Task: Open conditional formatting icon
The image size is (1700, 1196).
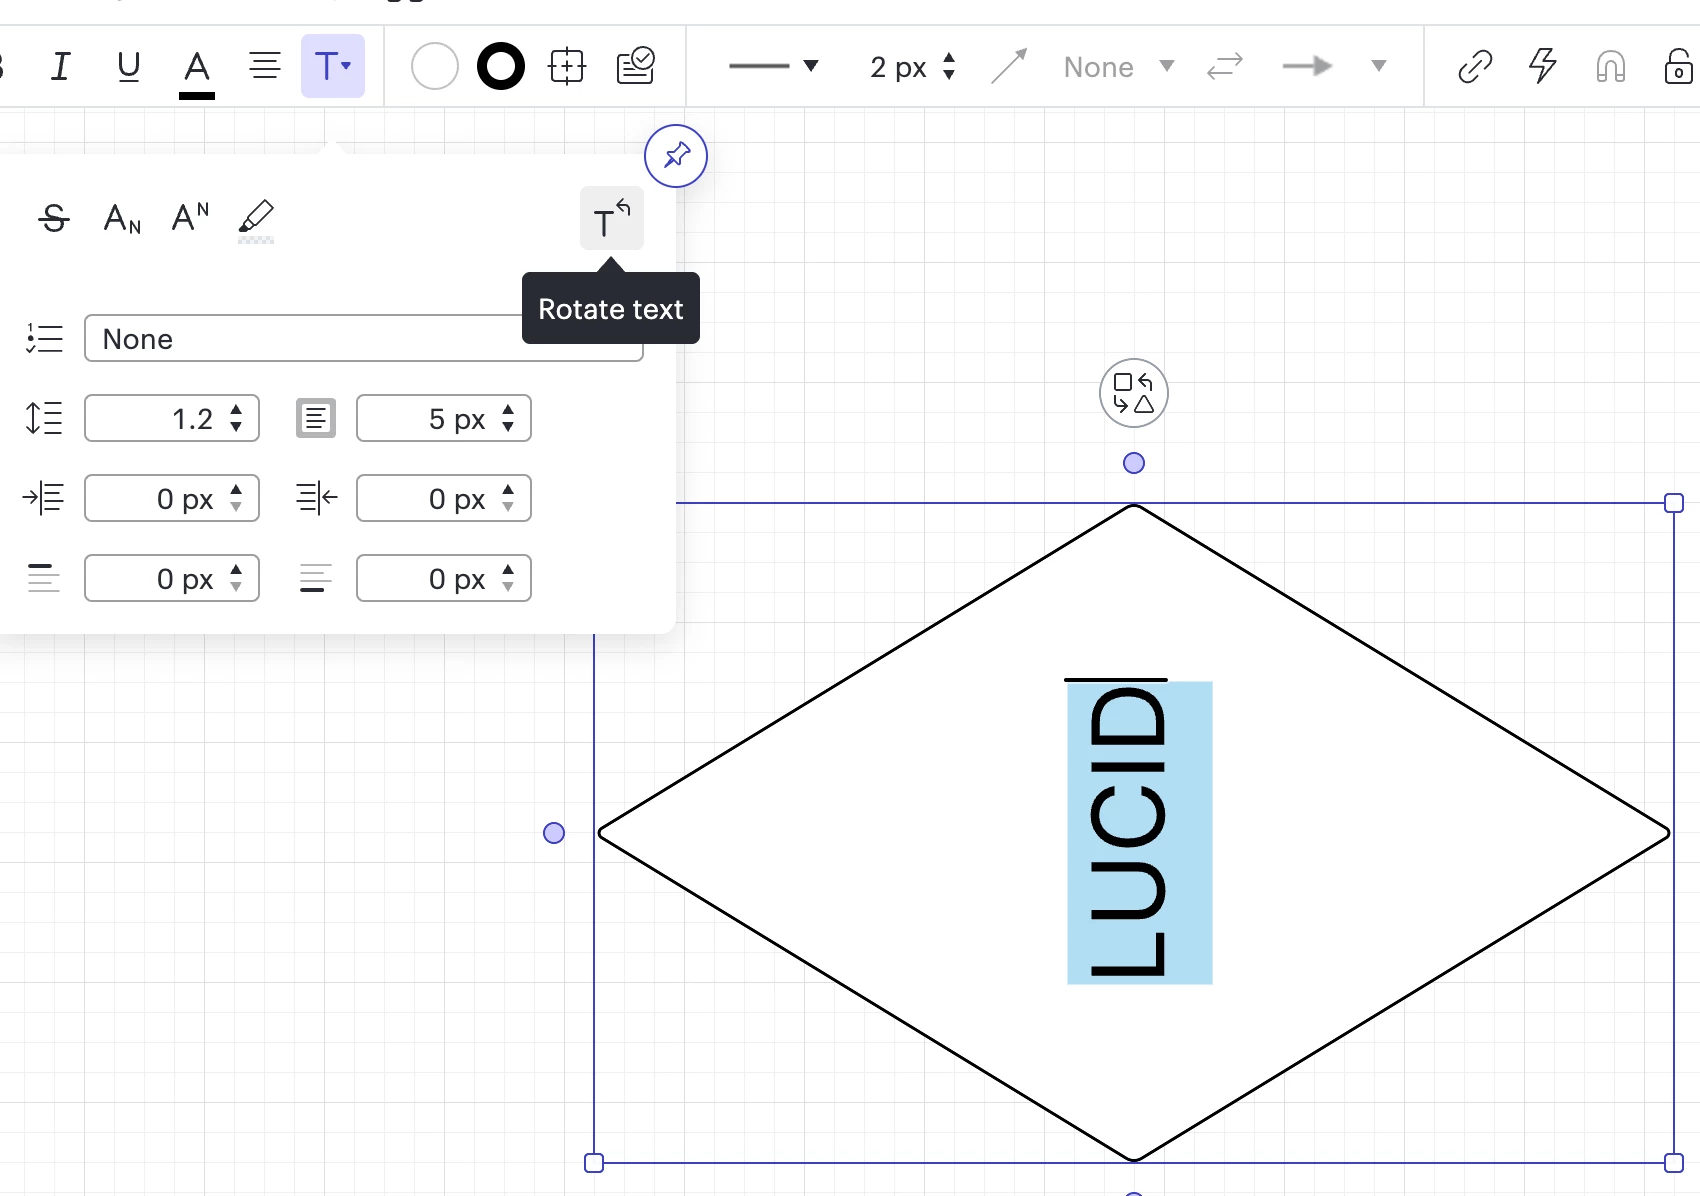Action: tap(635, 67)
